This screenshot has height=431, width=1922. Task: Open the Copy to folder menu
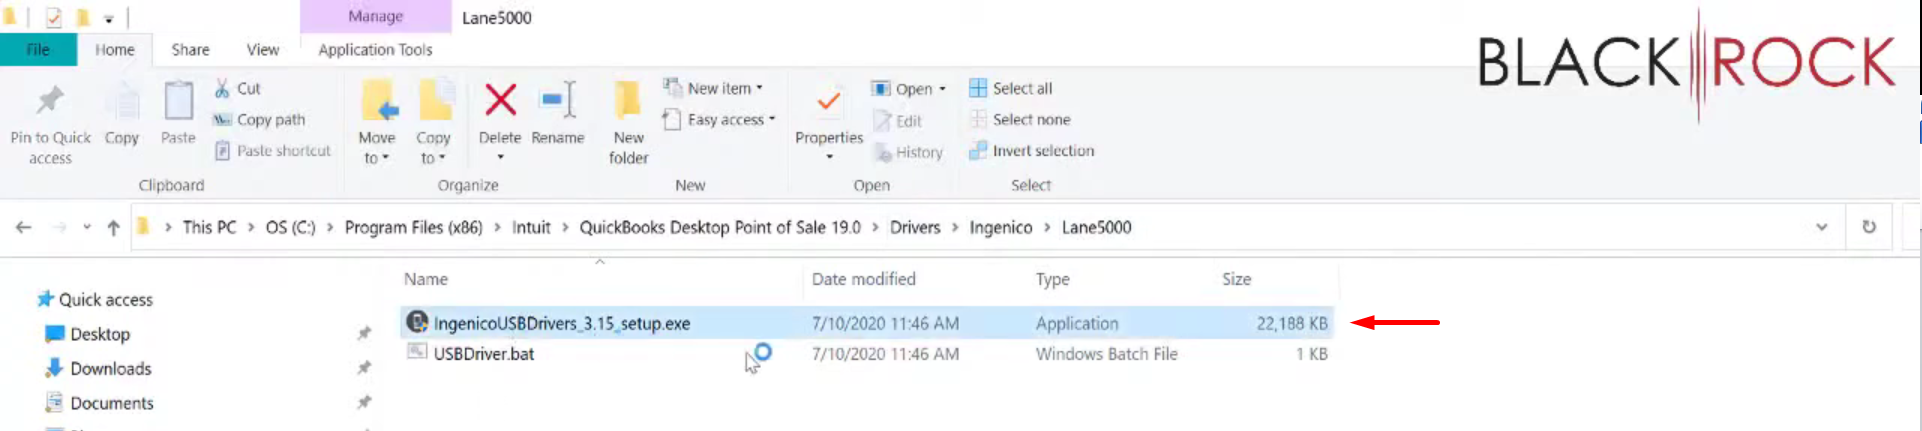tap(433, 123)
